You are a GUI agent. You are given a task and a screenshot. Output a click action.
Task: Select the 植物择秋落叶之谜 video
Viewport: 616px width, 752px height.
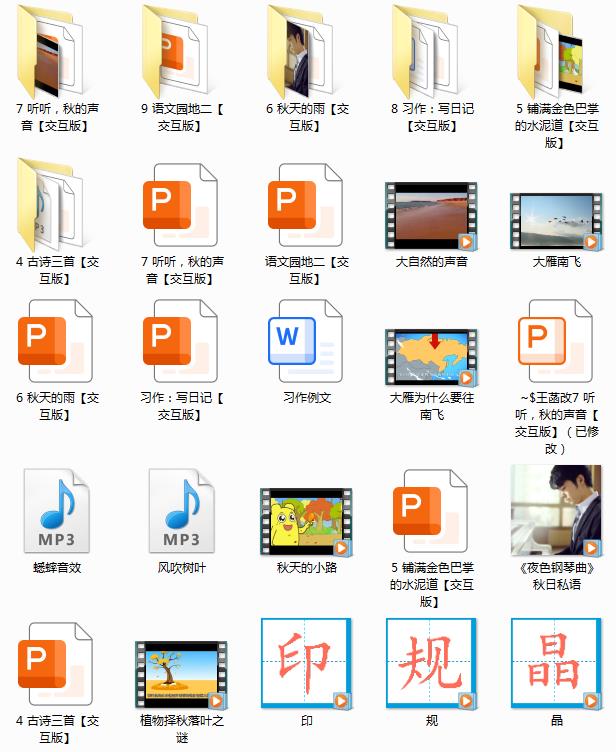click(x=182, y=675)
